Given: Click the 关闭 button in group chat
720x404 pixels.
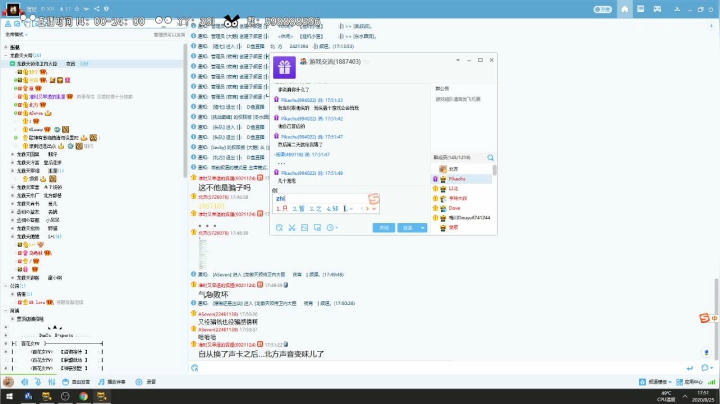Looking at the screenshot, I should (x=384, y=228).
